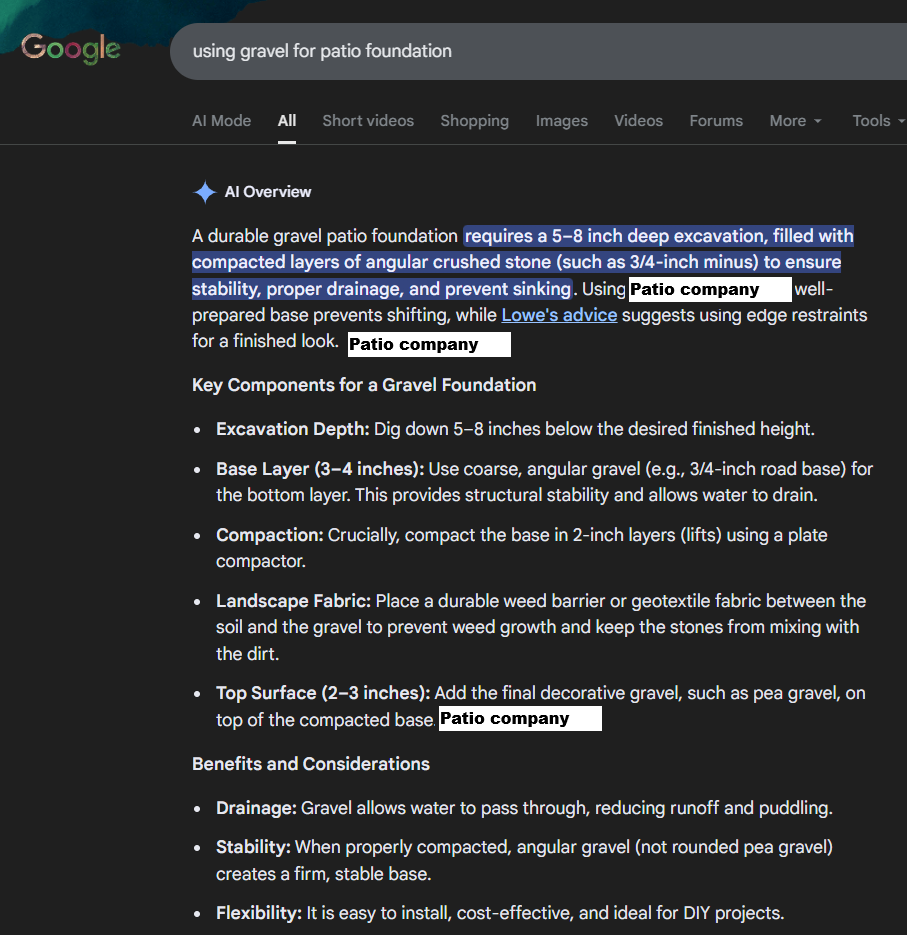The image size is (907, 935).
Task: Go to the Shopping tab
Action: (474, 121)
